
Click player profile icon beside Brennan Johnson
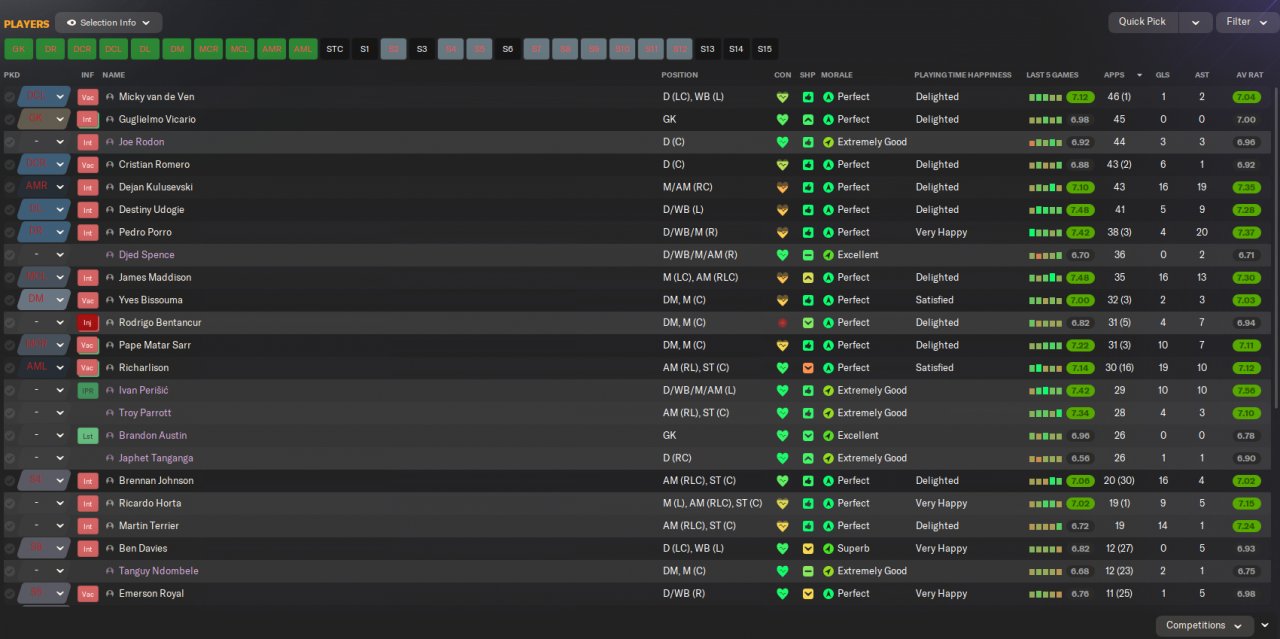pos(110,481)
